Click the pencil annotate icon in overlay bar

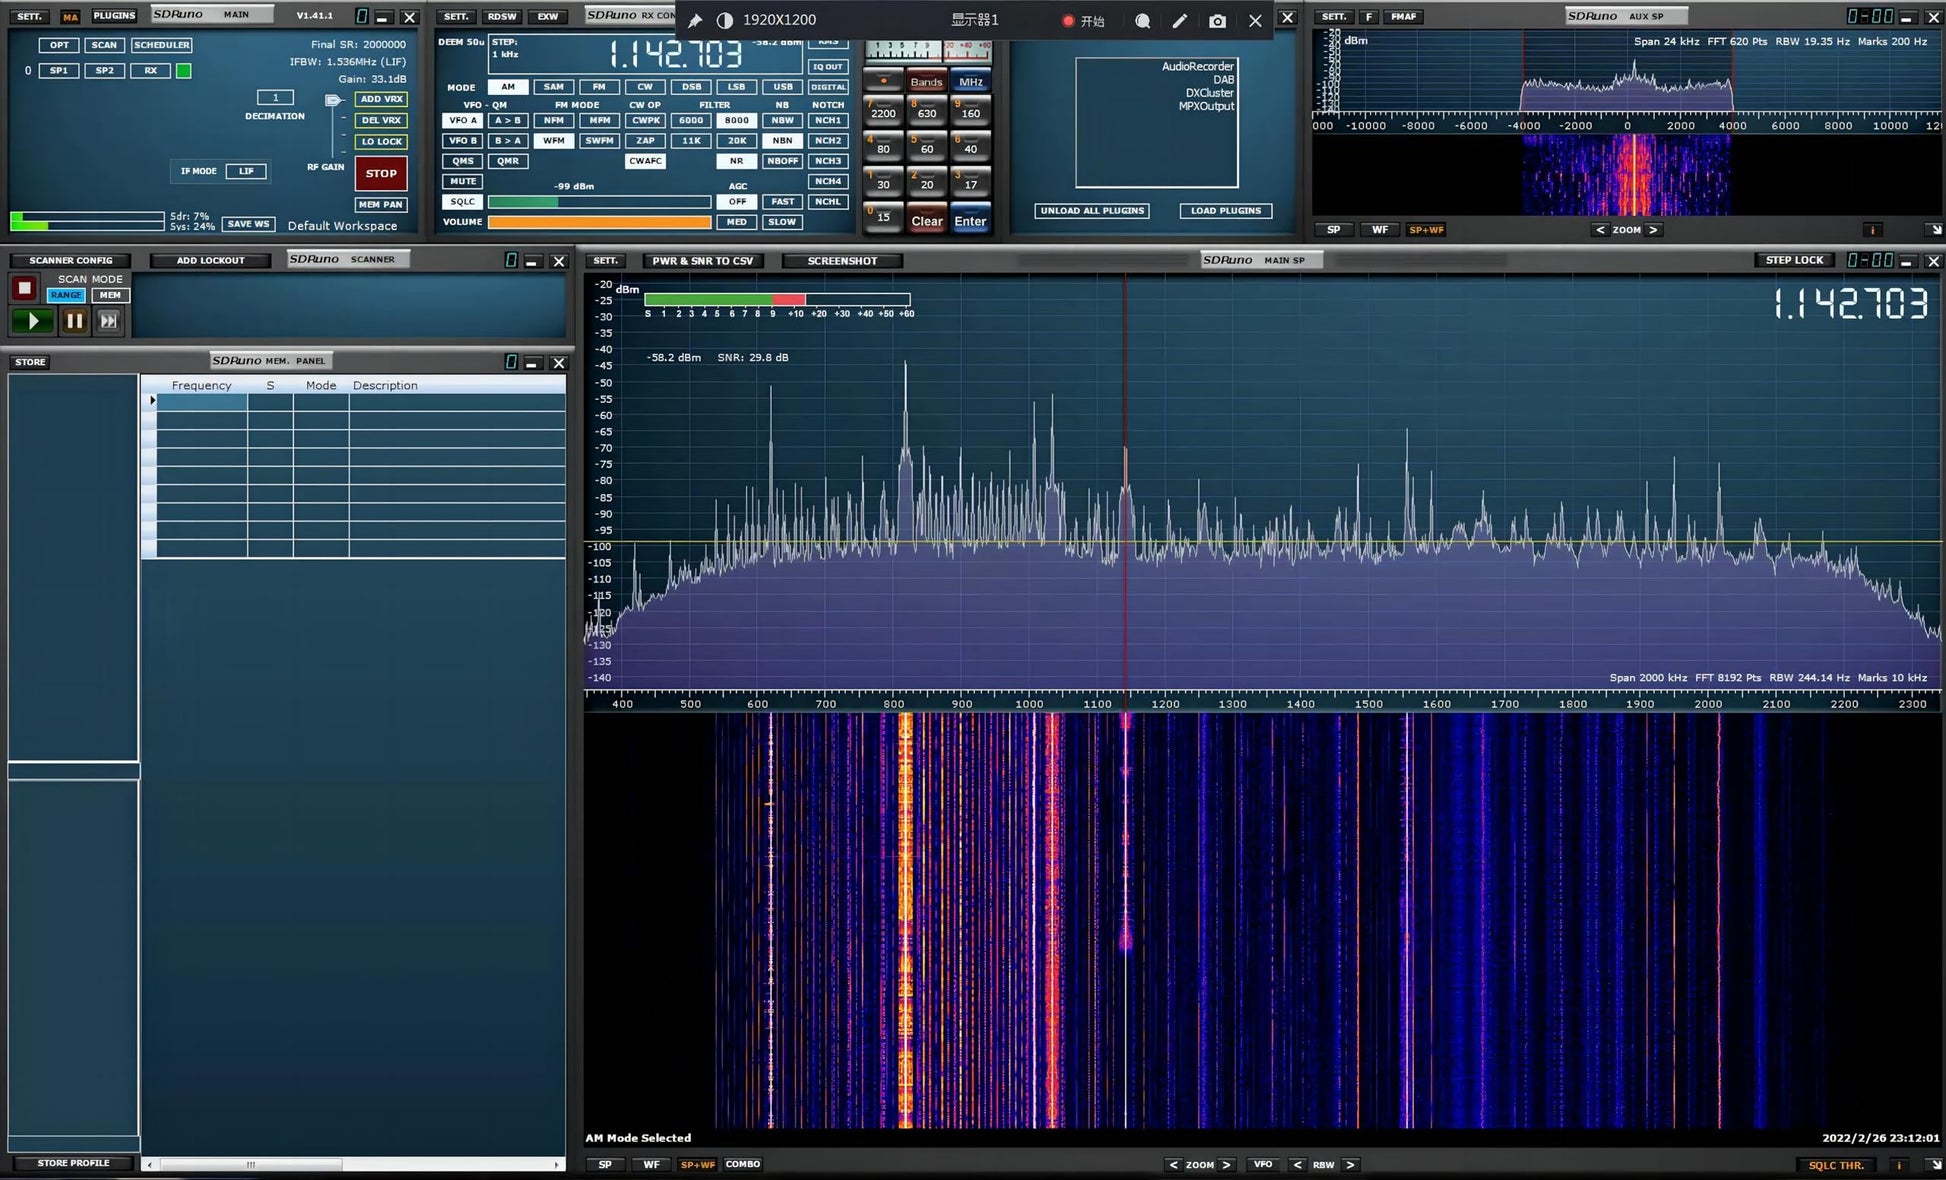pyautogui.click(x=1180, y=20)
